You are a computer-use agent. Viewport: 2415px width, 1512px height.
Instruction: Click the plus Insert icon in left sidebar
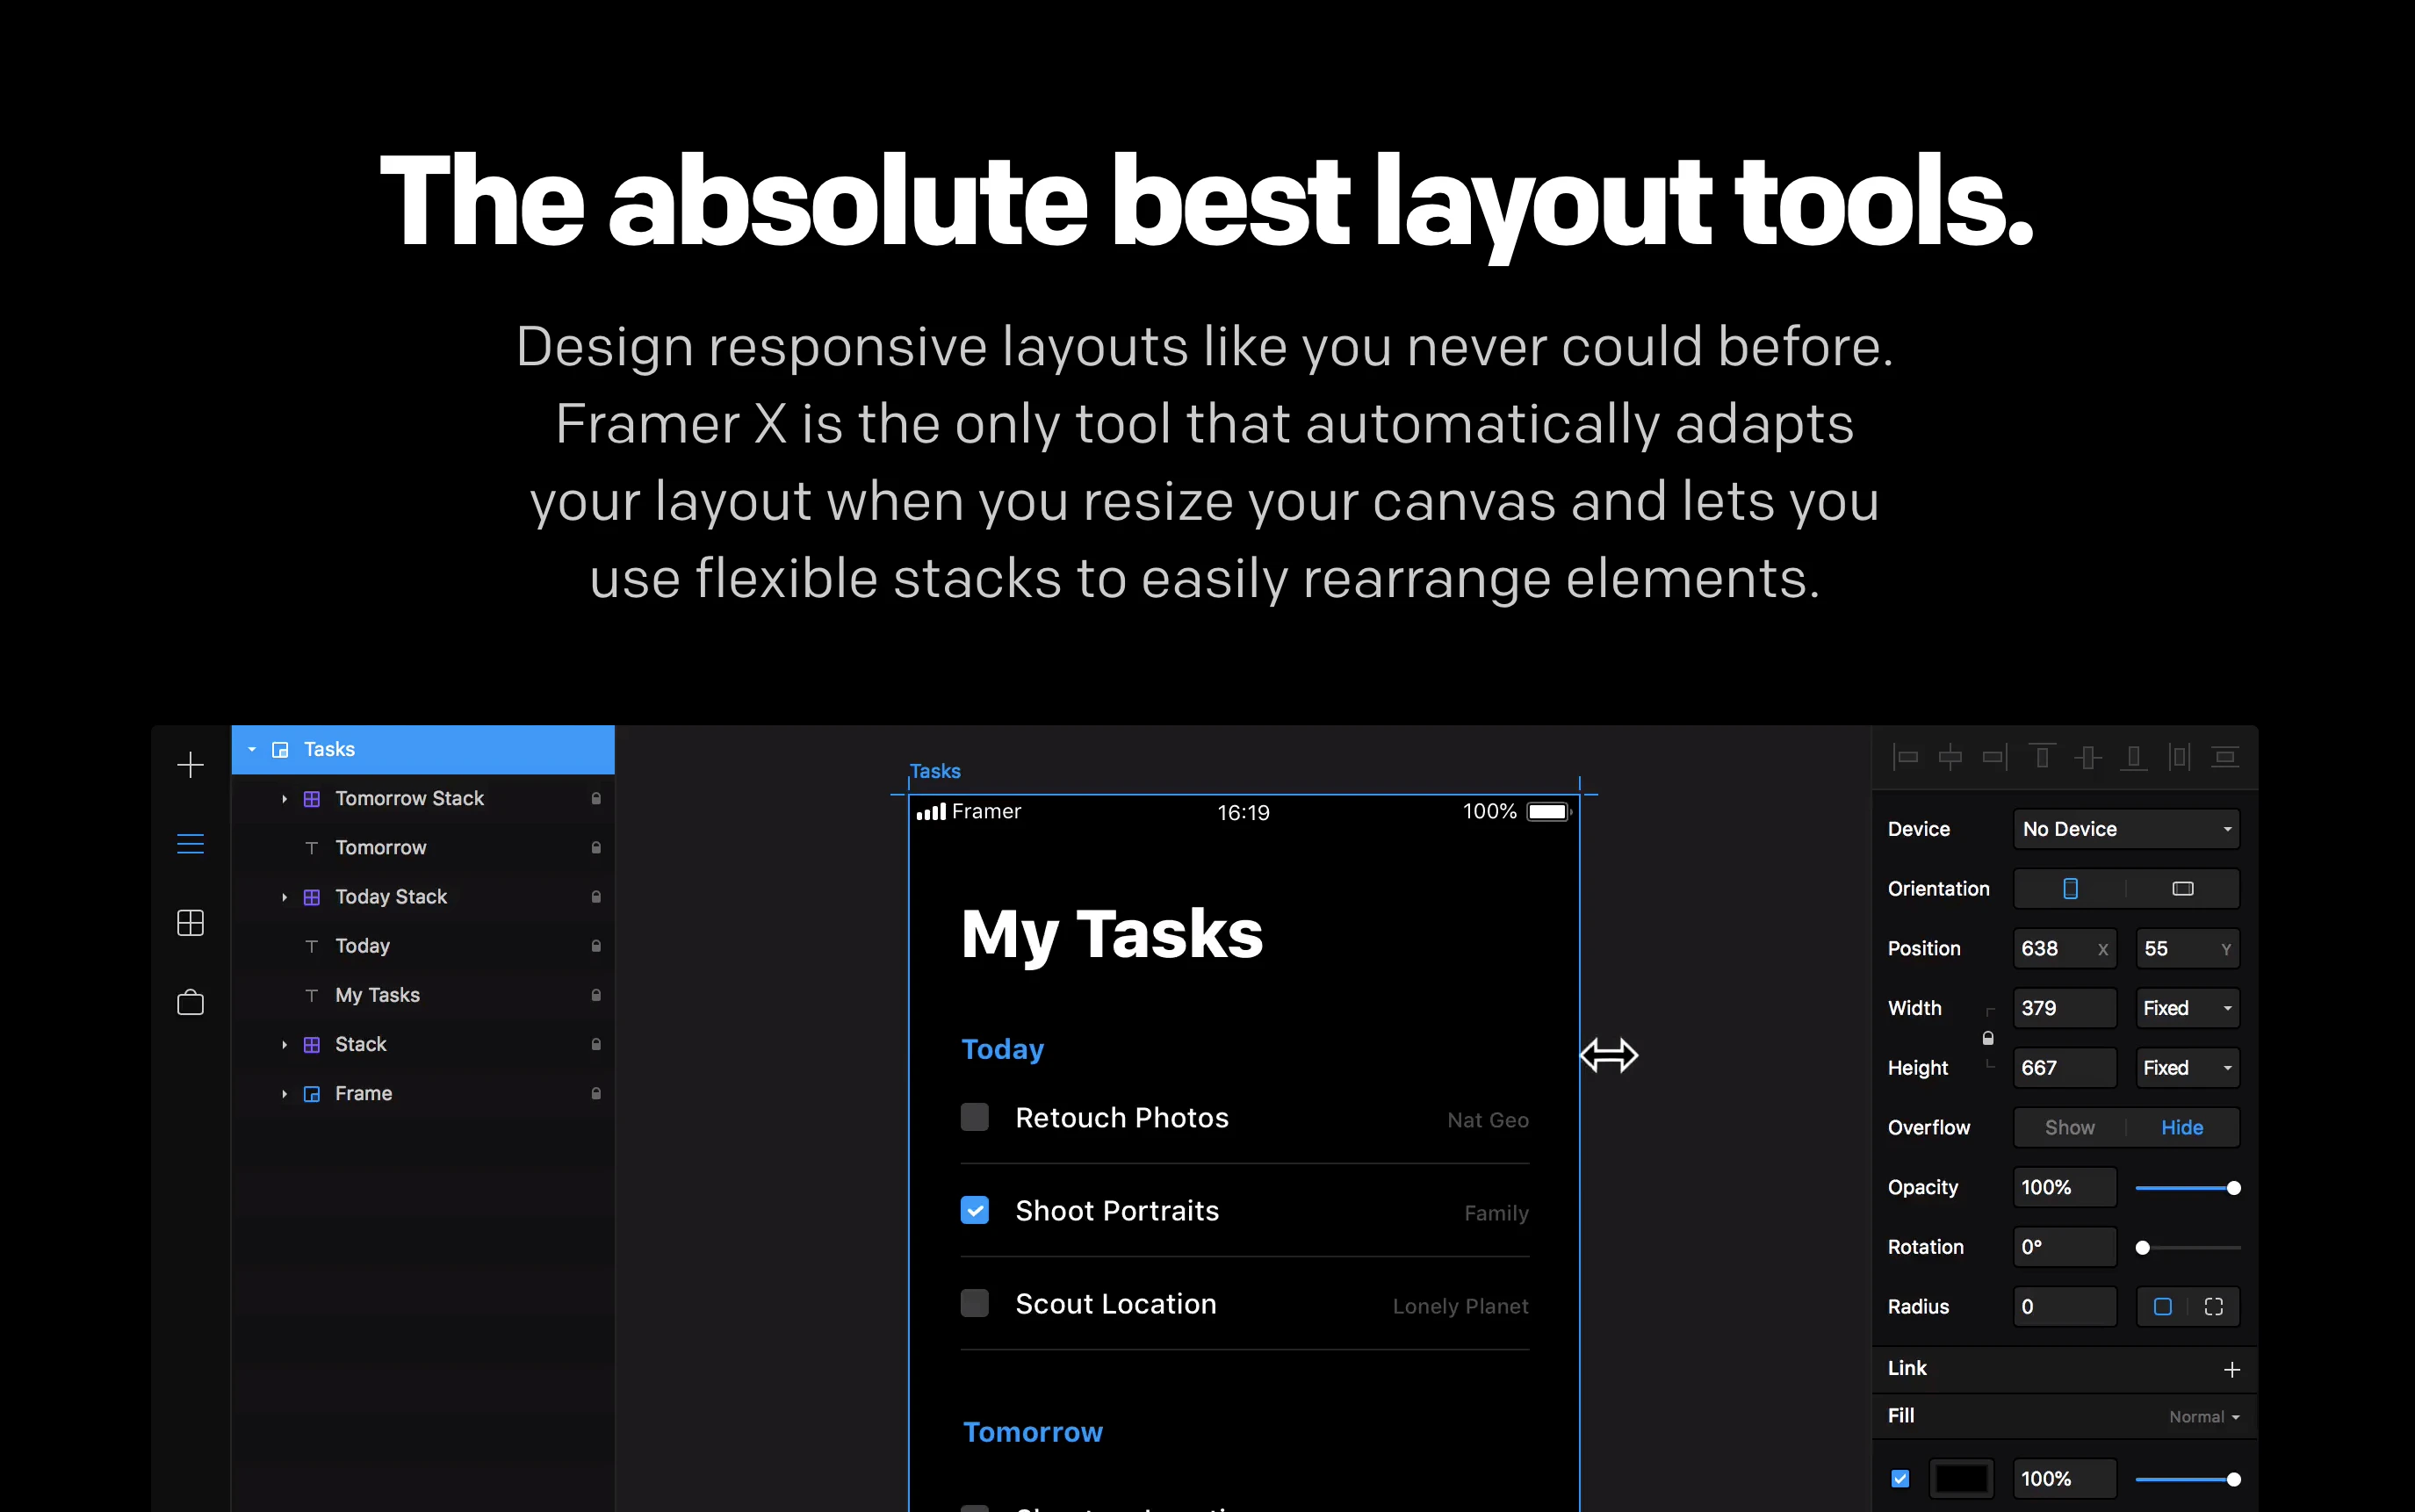coord(190,765)
